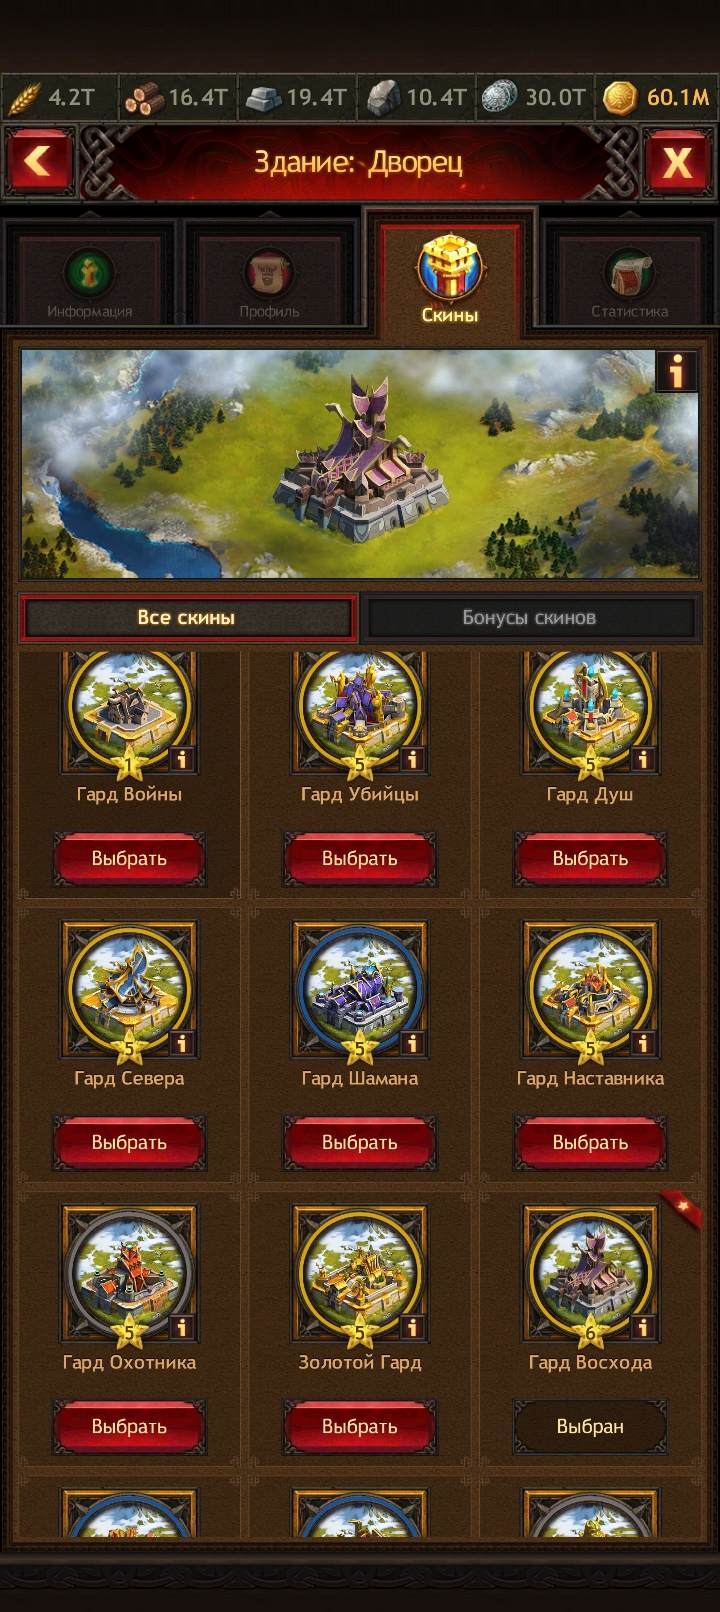
Task: Click the back arrow button
Action: tap(39, 160)
